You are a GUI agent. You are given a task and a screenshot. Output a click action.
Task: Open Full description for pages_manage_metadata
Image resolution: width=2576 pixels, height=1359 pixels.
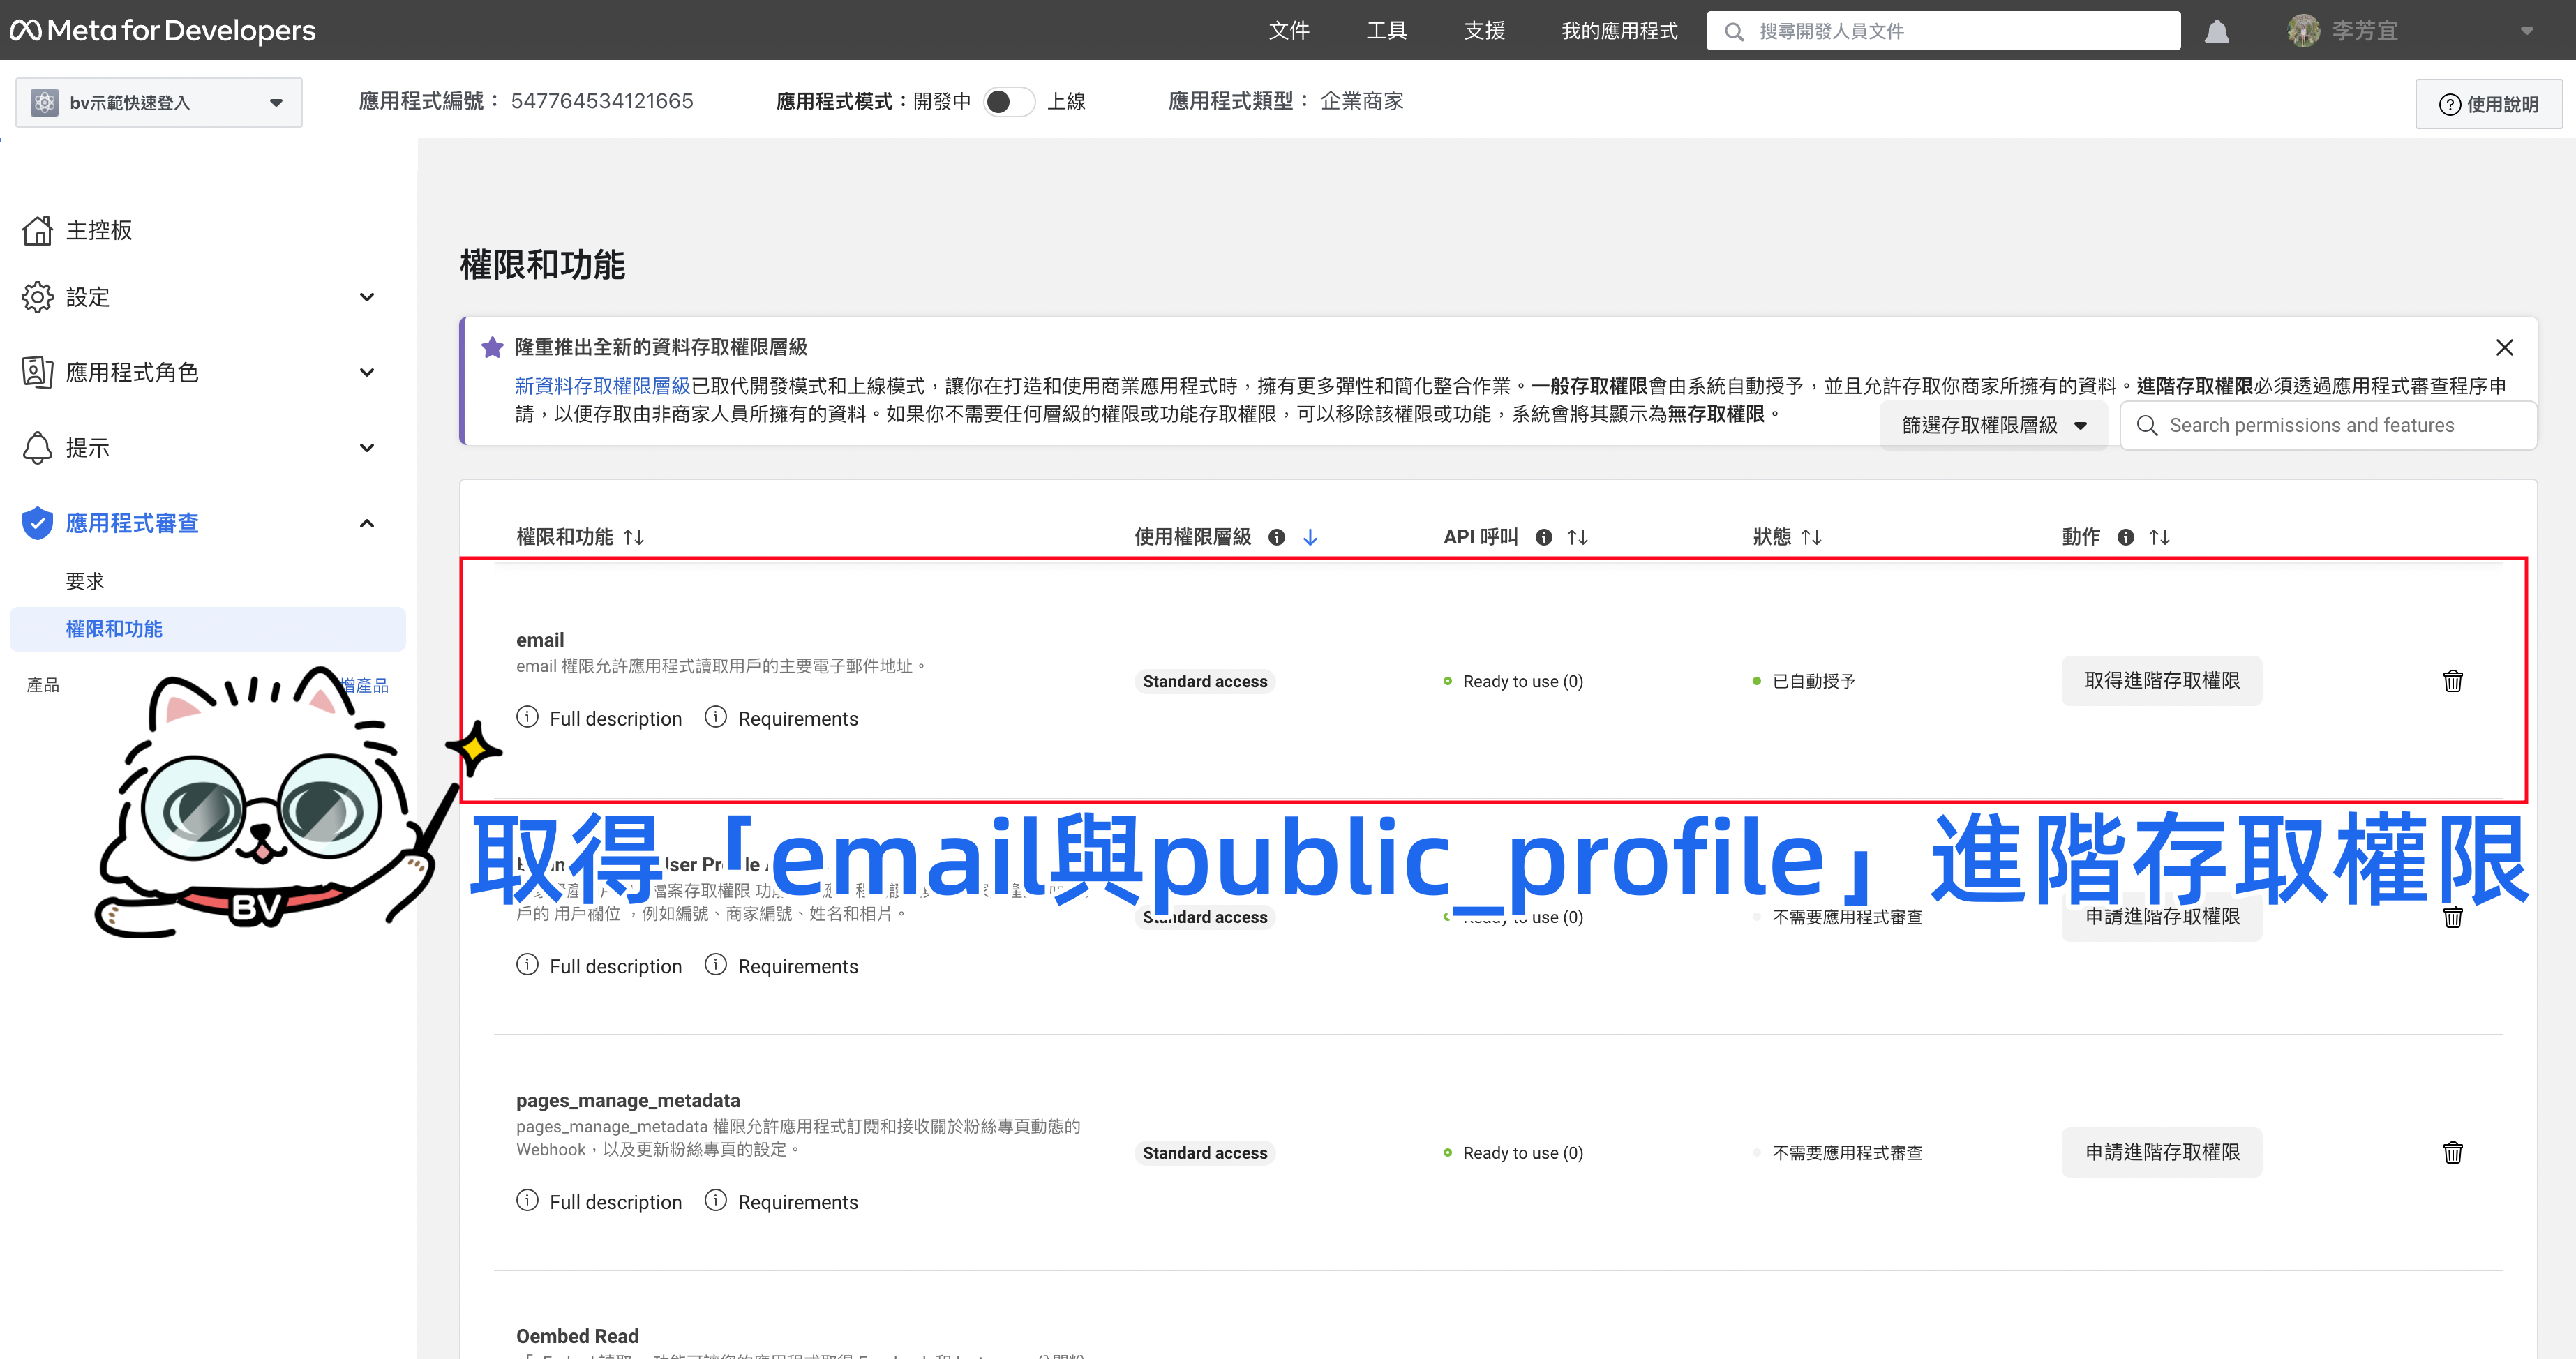coord(599,1201)
